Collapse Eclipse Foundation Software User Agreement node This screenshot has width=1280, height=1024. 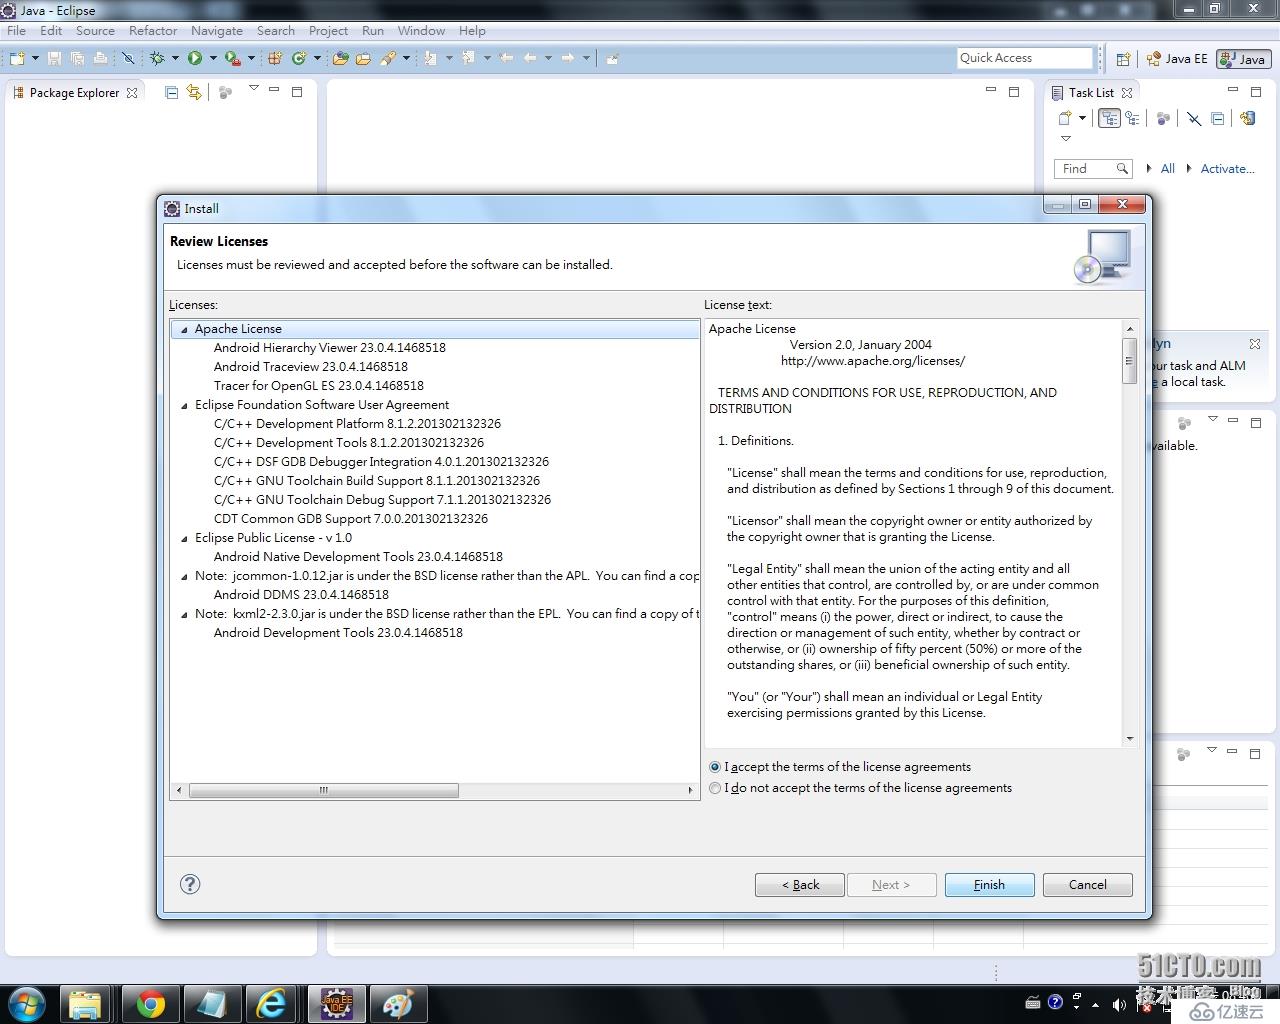pyautogui.click(x=184, y=406)
